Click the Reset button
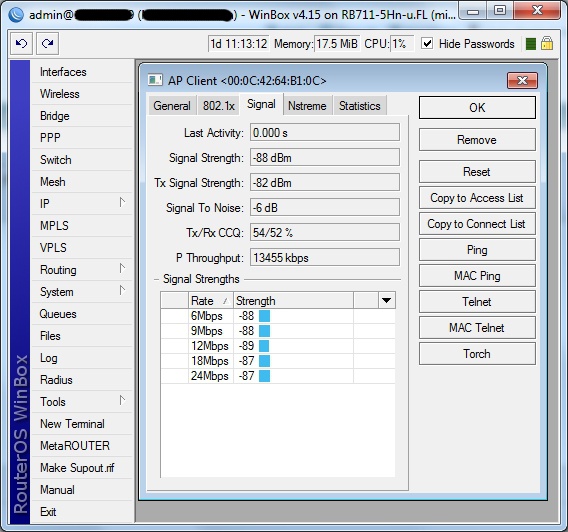The height and width of the screenshot is (532, 568). 477,172
